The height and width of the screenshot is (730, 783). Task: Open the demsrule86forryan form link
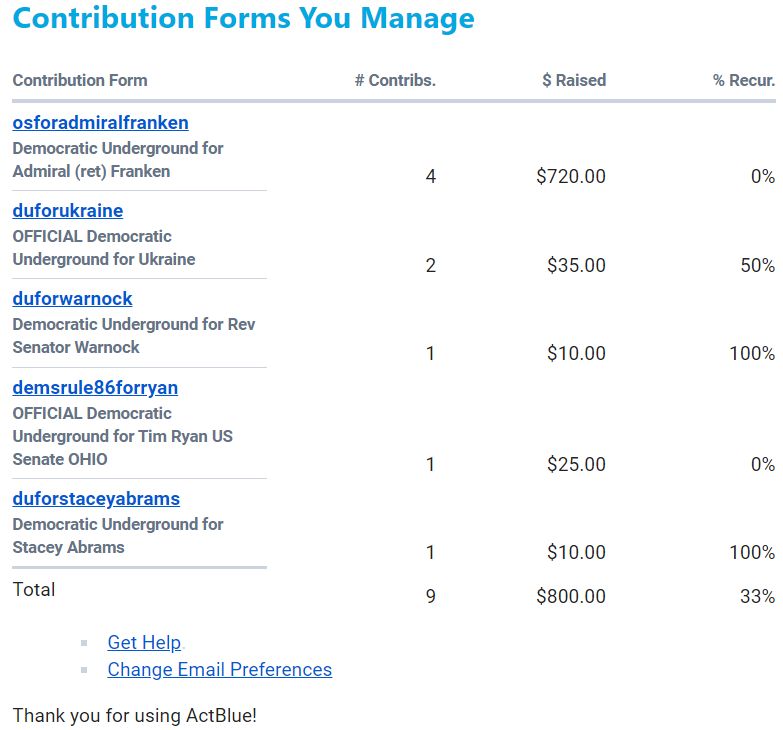95,387
